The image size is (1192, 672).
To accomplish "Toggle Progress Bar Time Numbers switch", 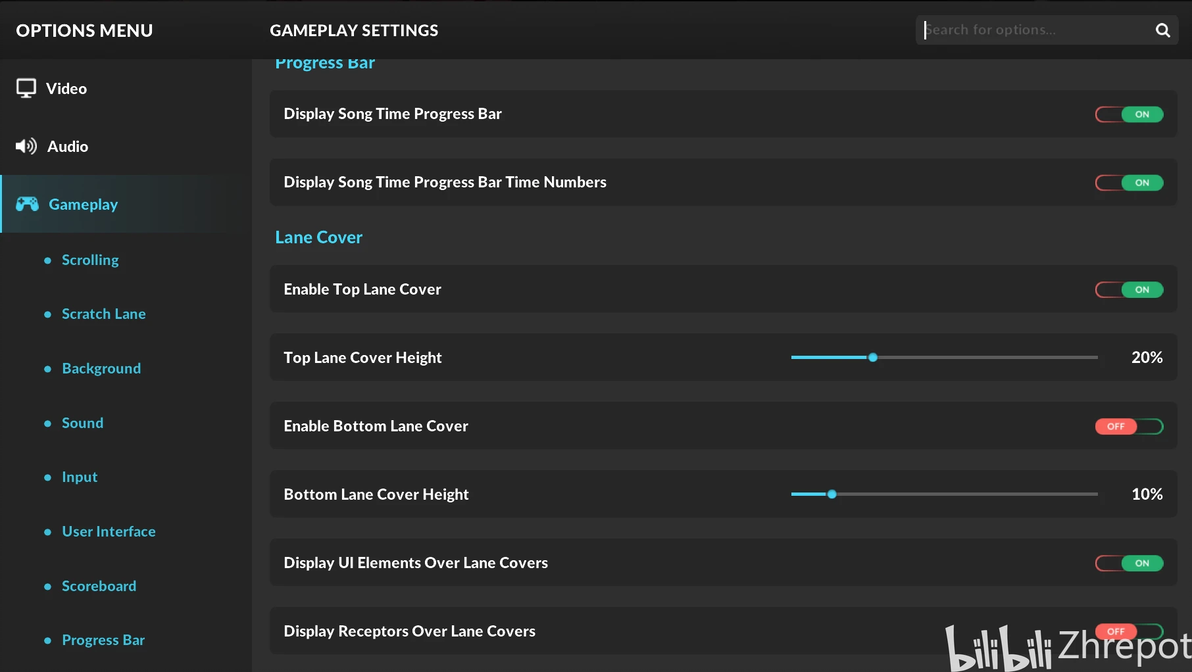I will tap(1129, 182).
